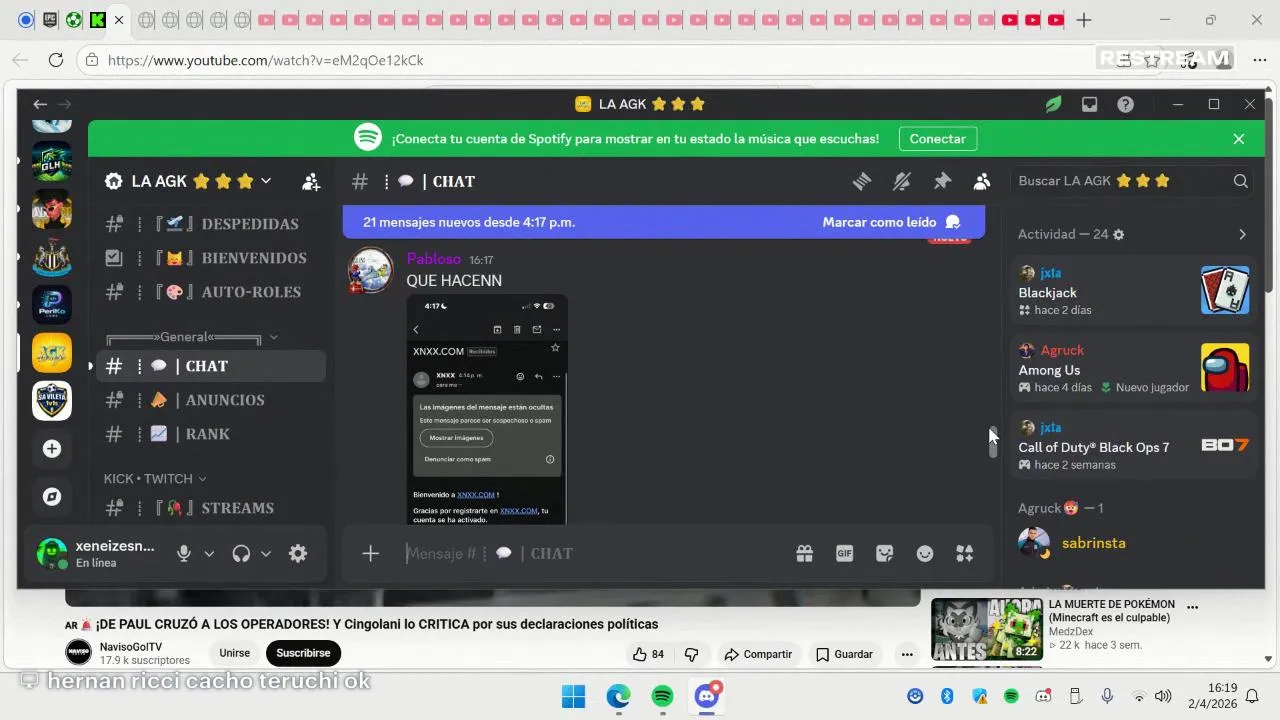Open the emoji picker
The image size is (1280, 720).
pyautogui.click(x=925, y=553)
